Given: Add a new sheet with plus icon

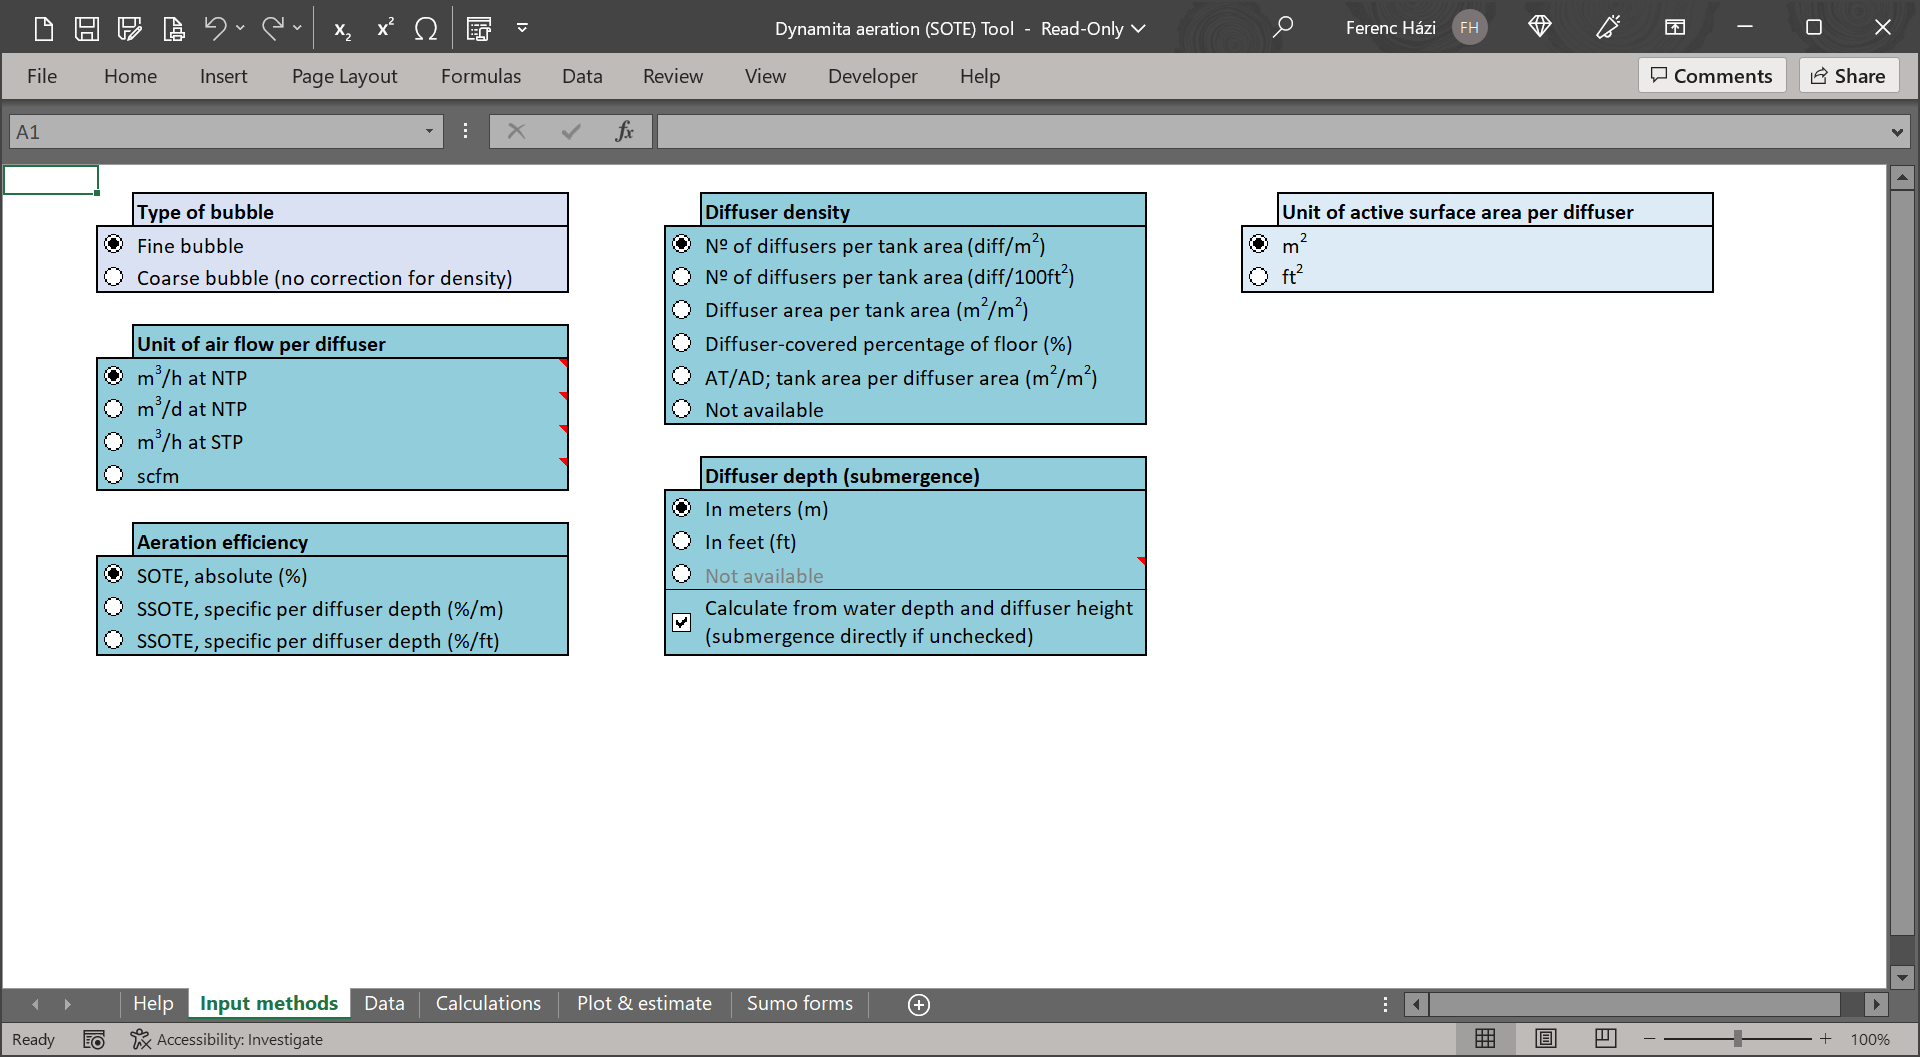Looking at the screenshot, I should [x=918, y=1004].
